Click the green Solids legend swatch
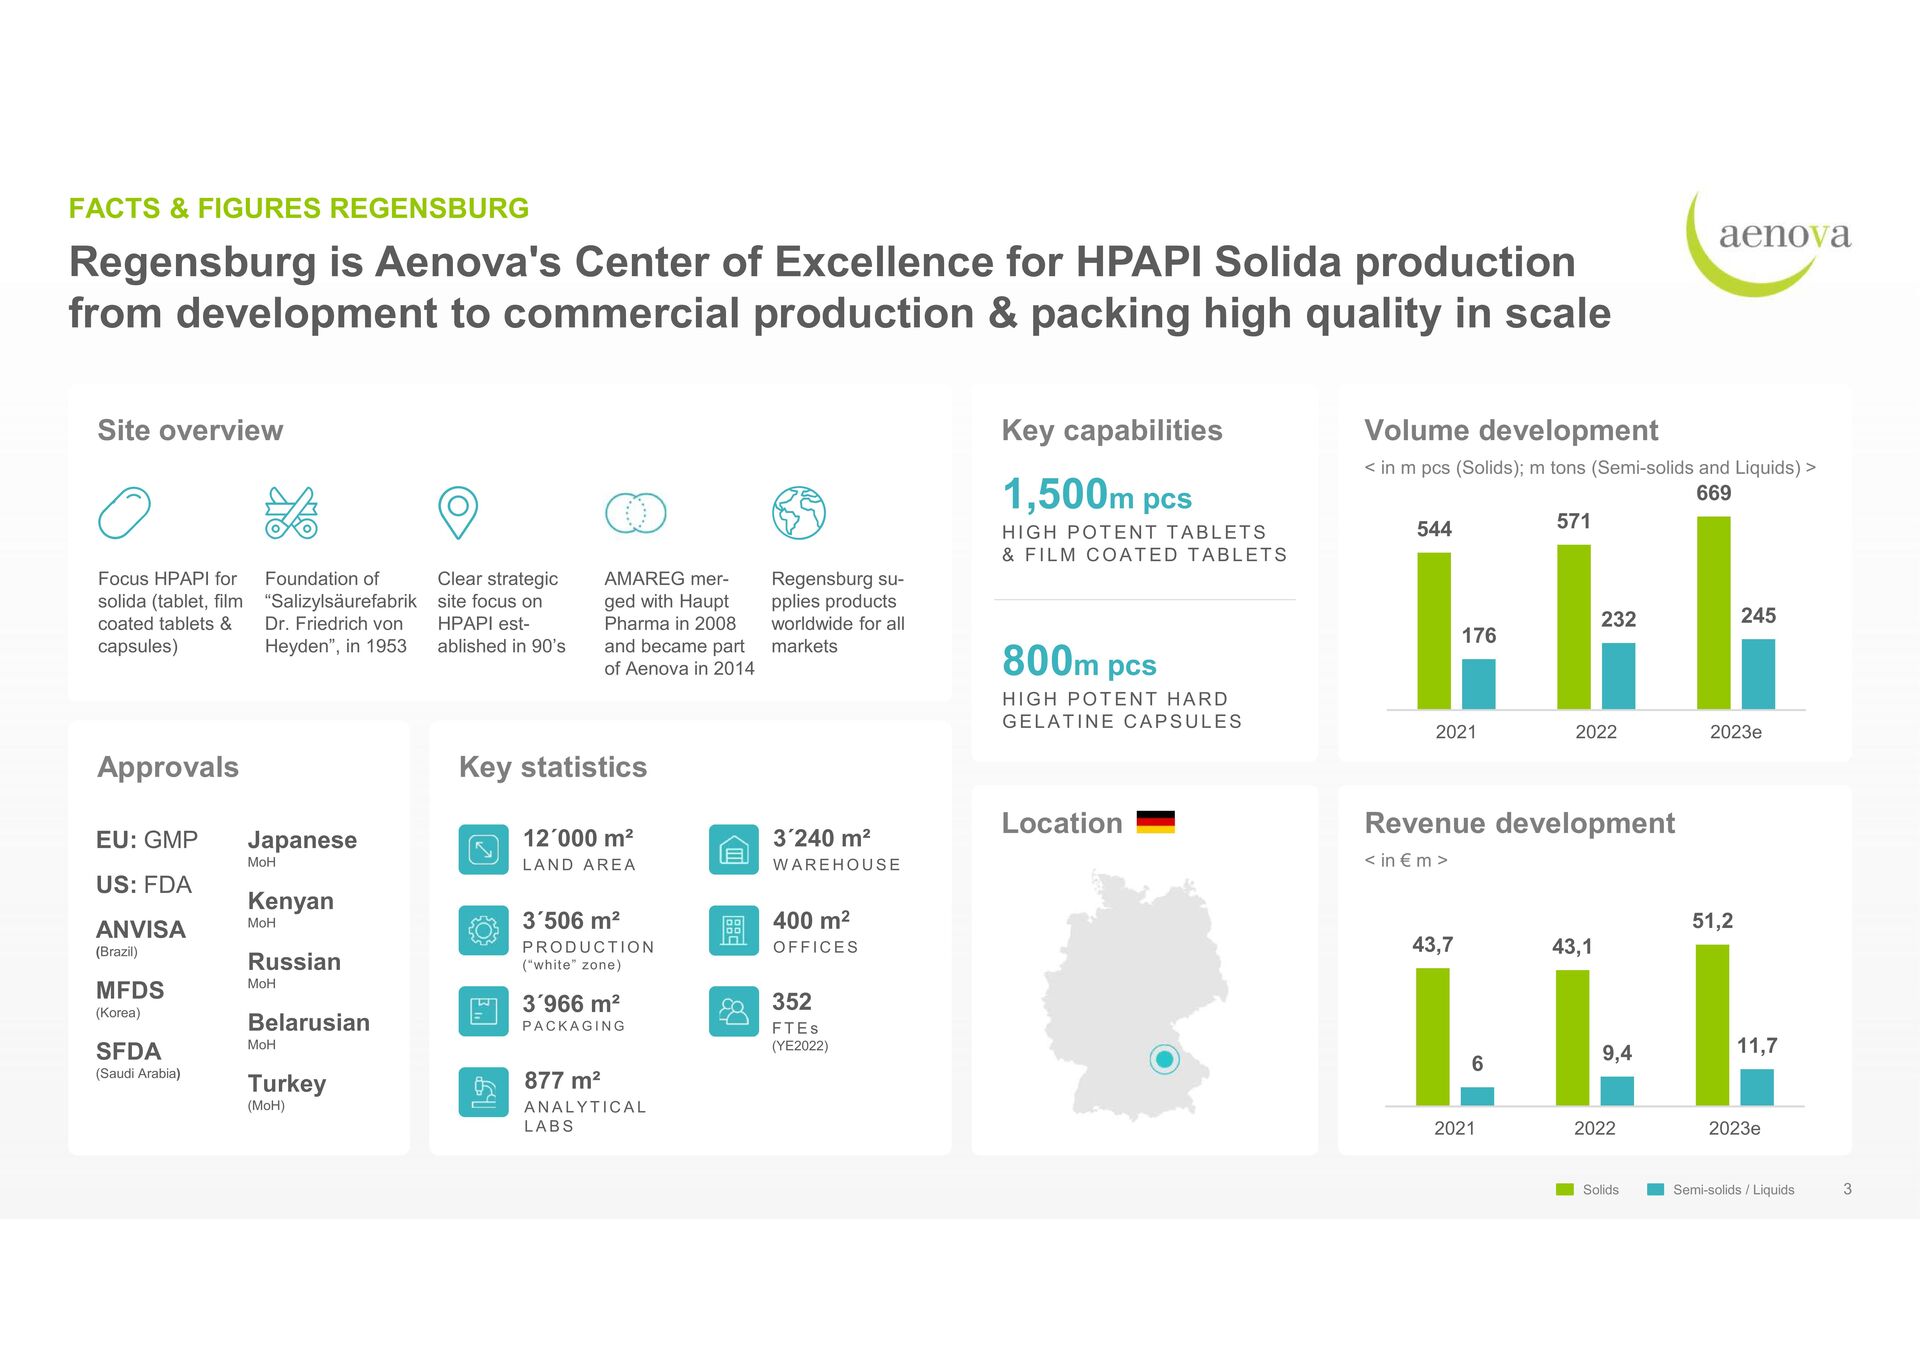This screenshot has height=1358, width=1920. click(x=1565, y=1189)
